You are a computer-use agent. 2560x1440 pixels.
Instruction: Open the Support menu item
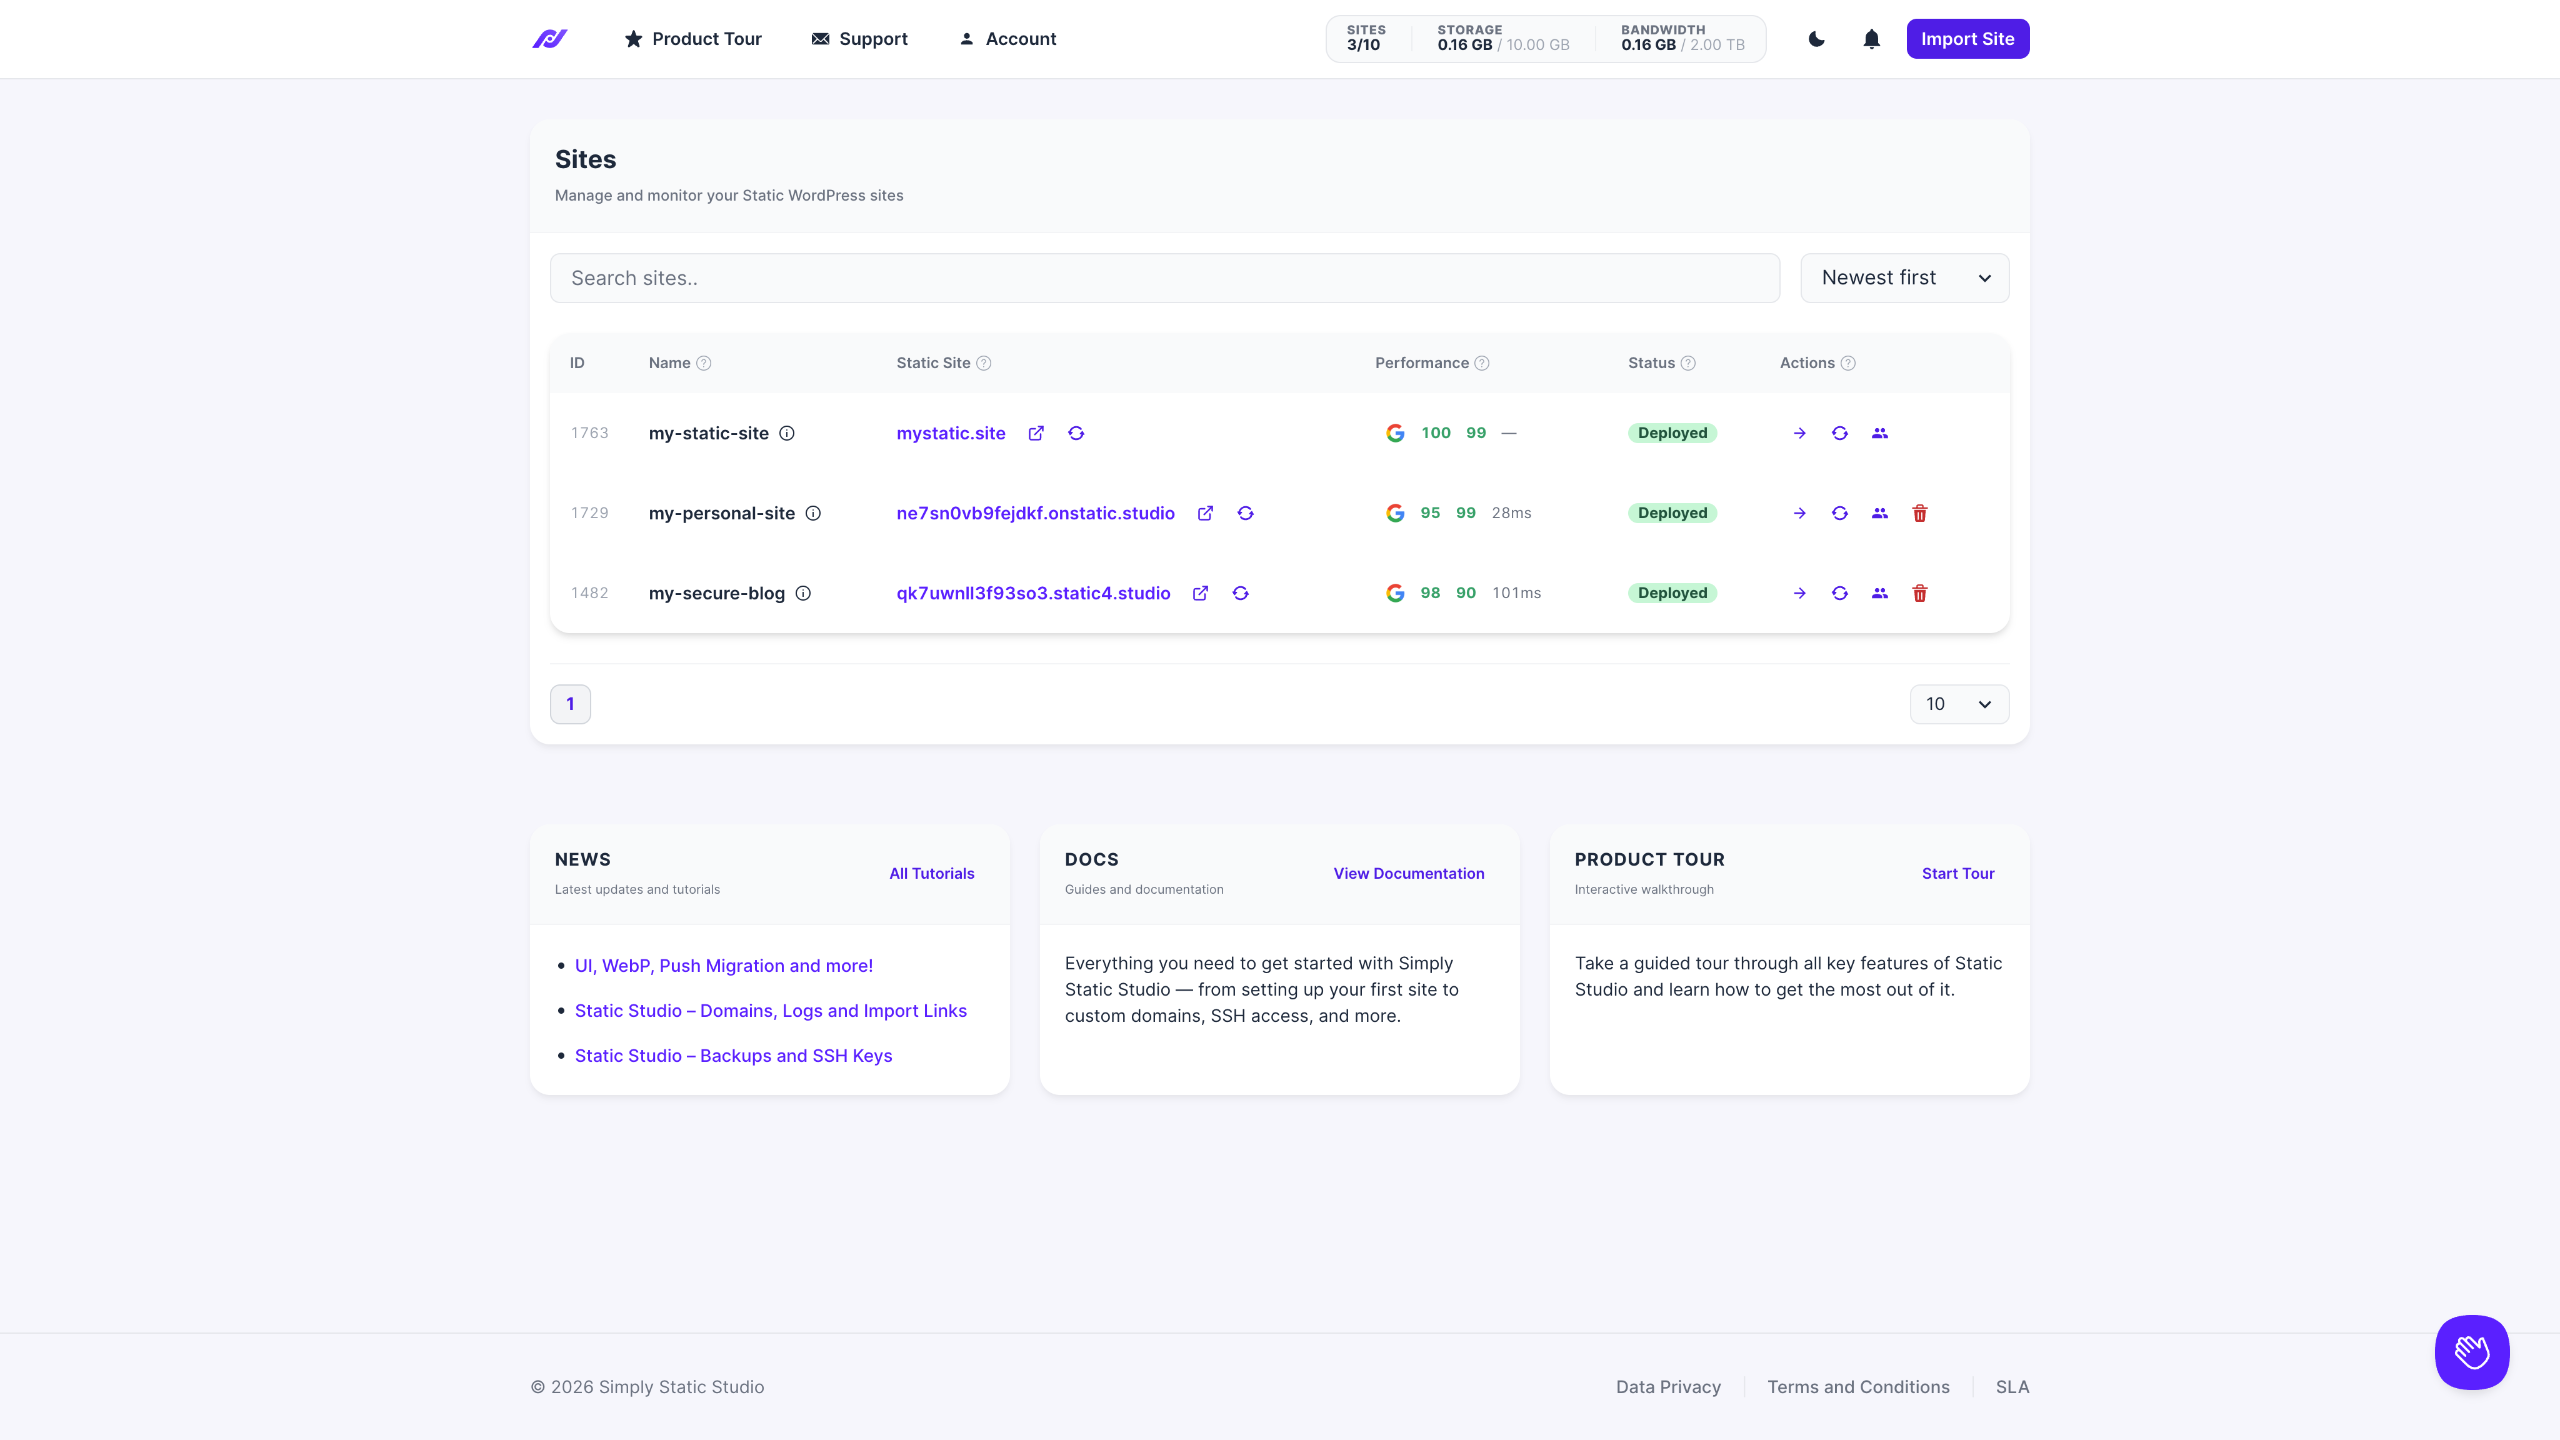[860, 39]
